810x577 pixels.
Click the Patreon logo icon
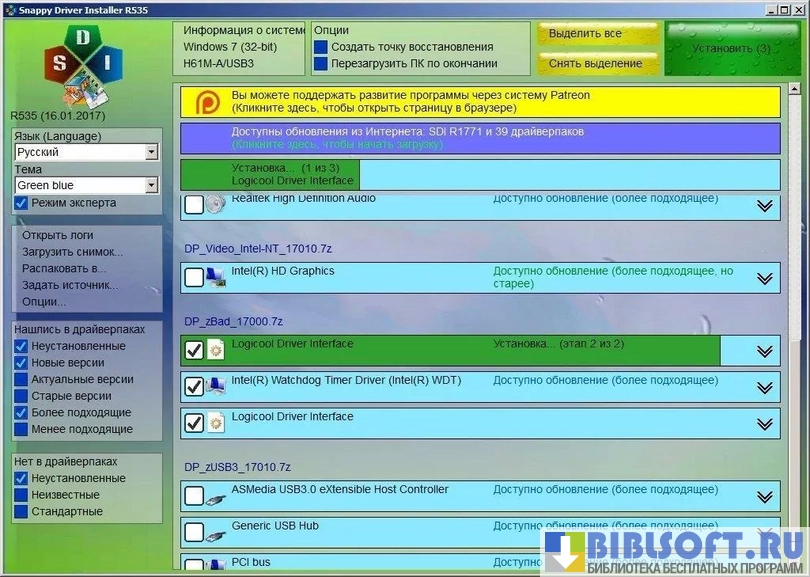(x=207, y=101)
